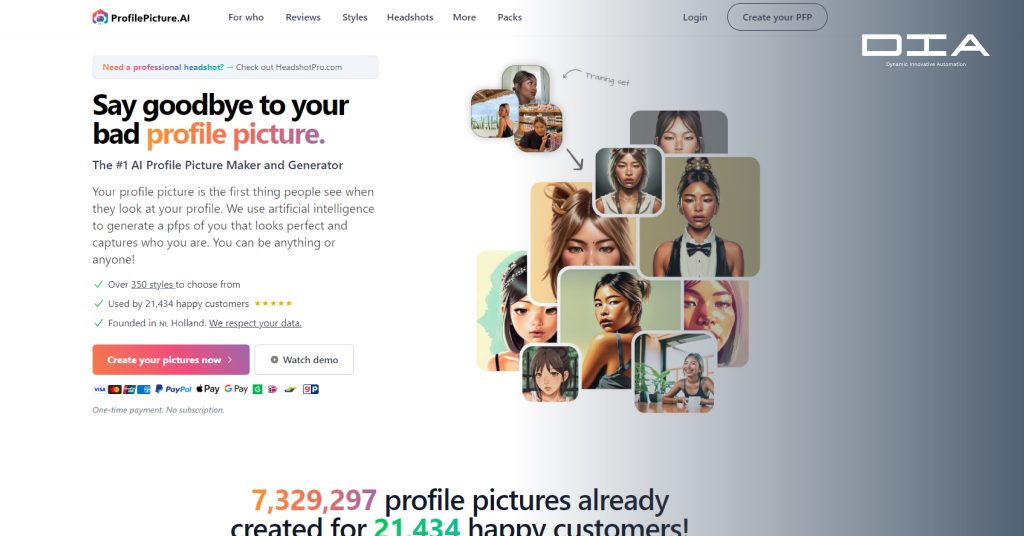The width and height of the screenshot is (1024, 536).
Task: Click the Apple Pay payment icon
Action: pyautogui.click(x=208, y=389)
